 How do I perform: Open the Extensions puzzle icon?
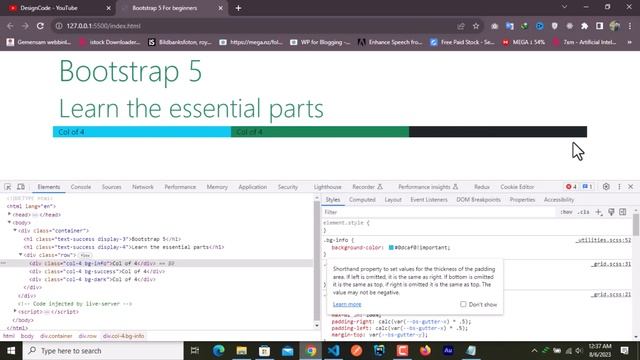584,26
